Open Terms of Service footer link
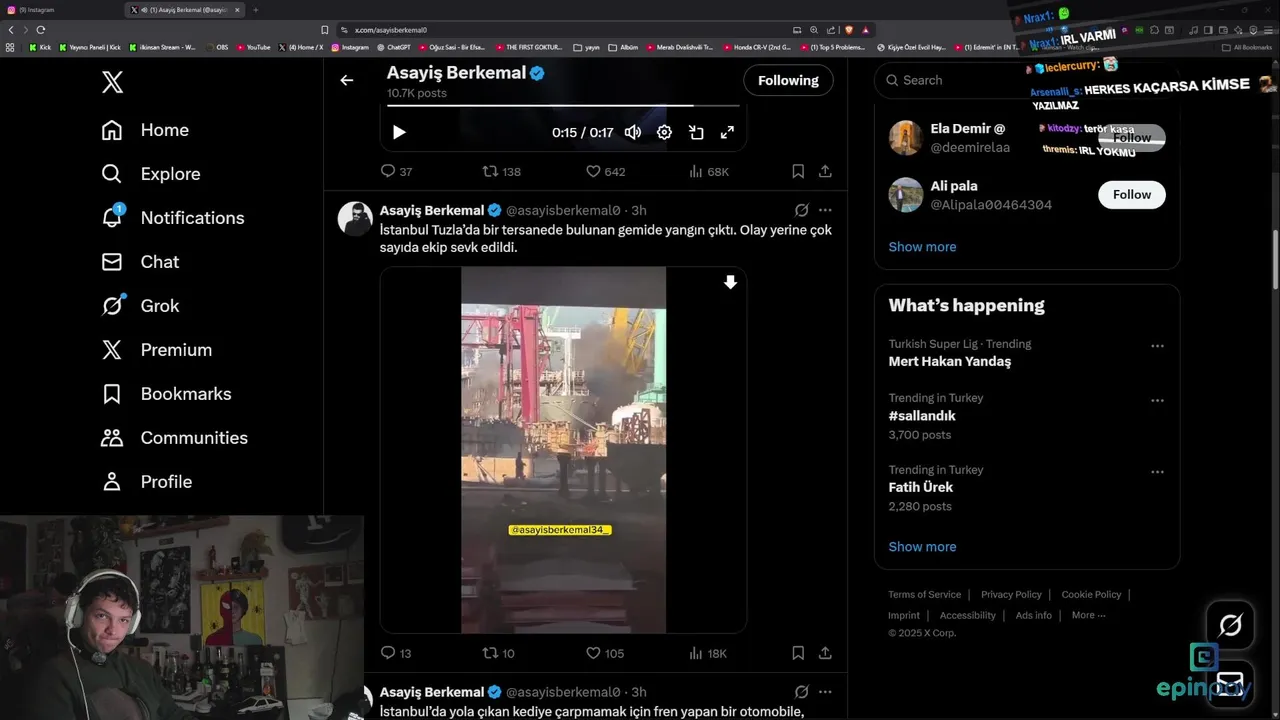 point(924,595)
